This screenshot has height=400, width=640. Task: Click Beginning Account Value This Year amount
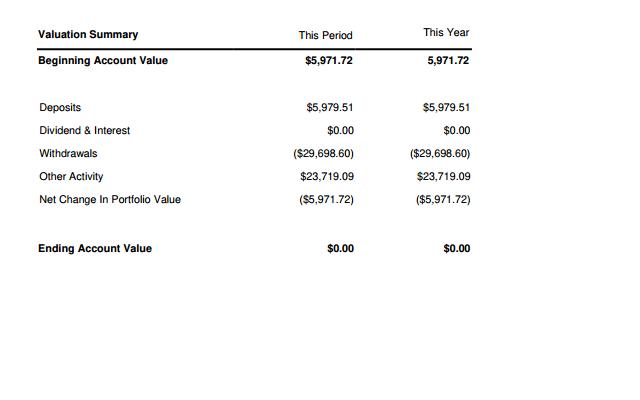(448, 60)
